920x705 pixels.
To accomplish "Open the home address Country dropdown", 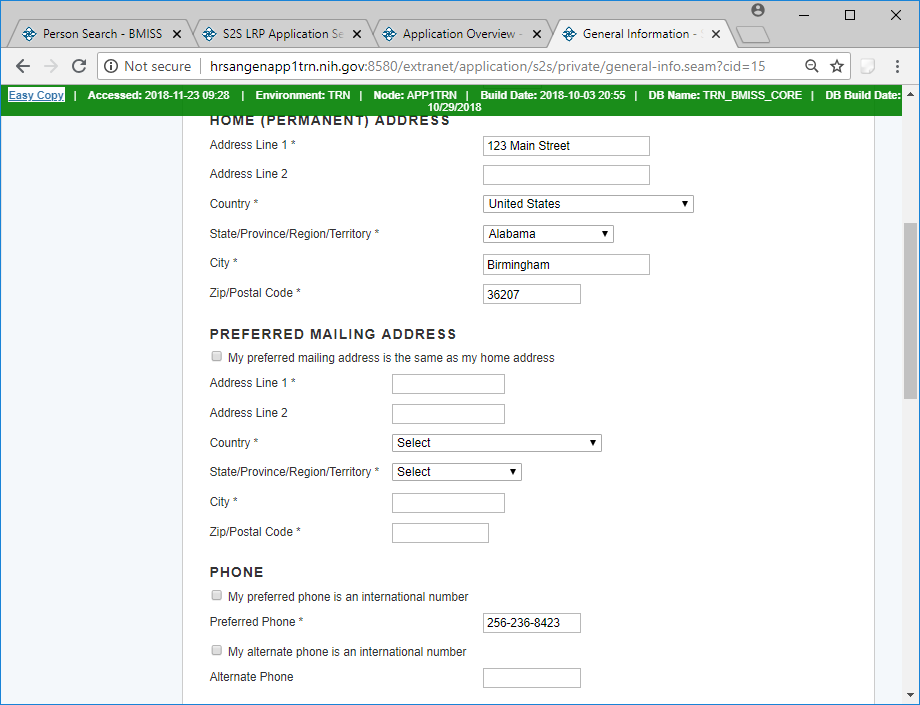I will tap(588, 204).
